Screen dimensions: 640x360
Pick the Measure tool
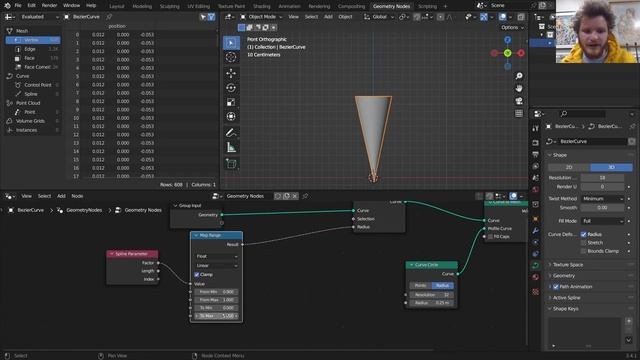tap(231, 147)
